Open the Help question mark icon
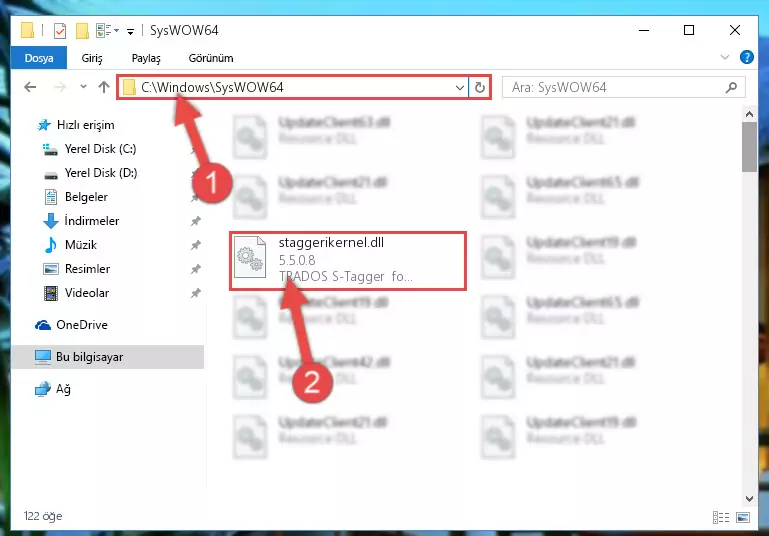Screen dimensions: 769x536 point(746,57)
